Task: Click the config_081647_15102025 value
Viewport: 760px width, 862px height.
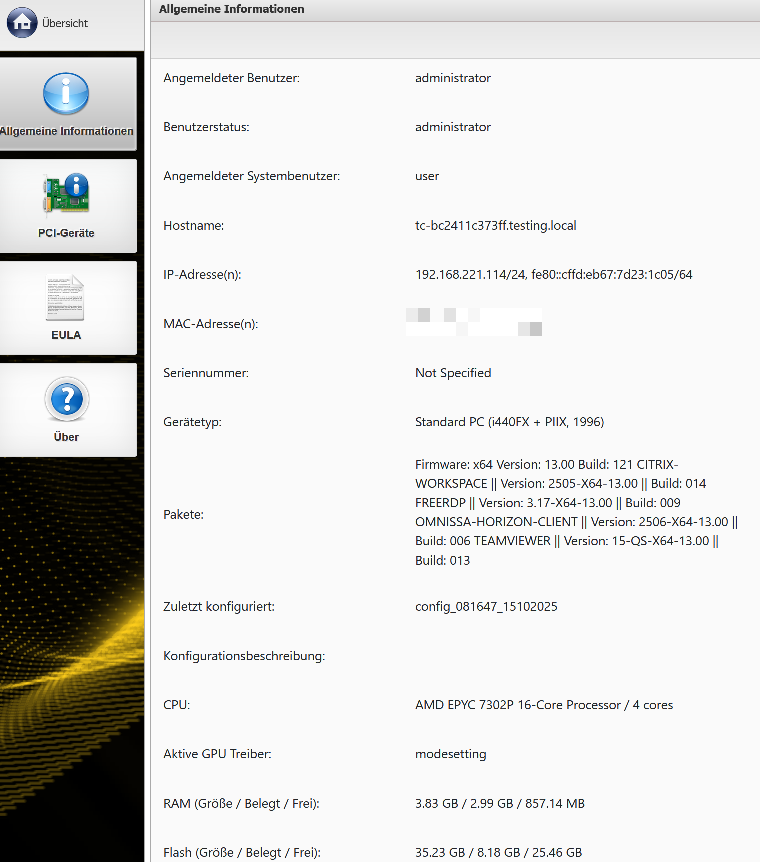Action: [x=485, y=607]
